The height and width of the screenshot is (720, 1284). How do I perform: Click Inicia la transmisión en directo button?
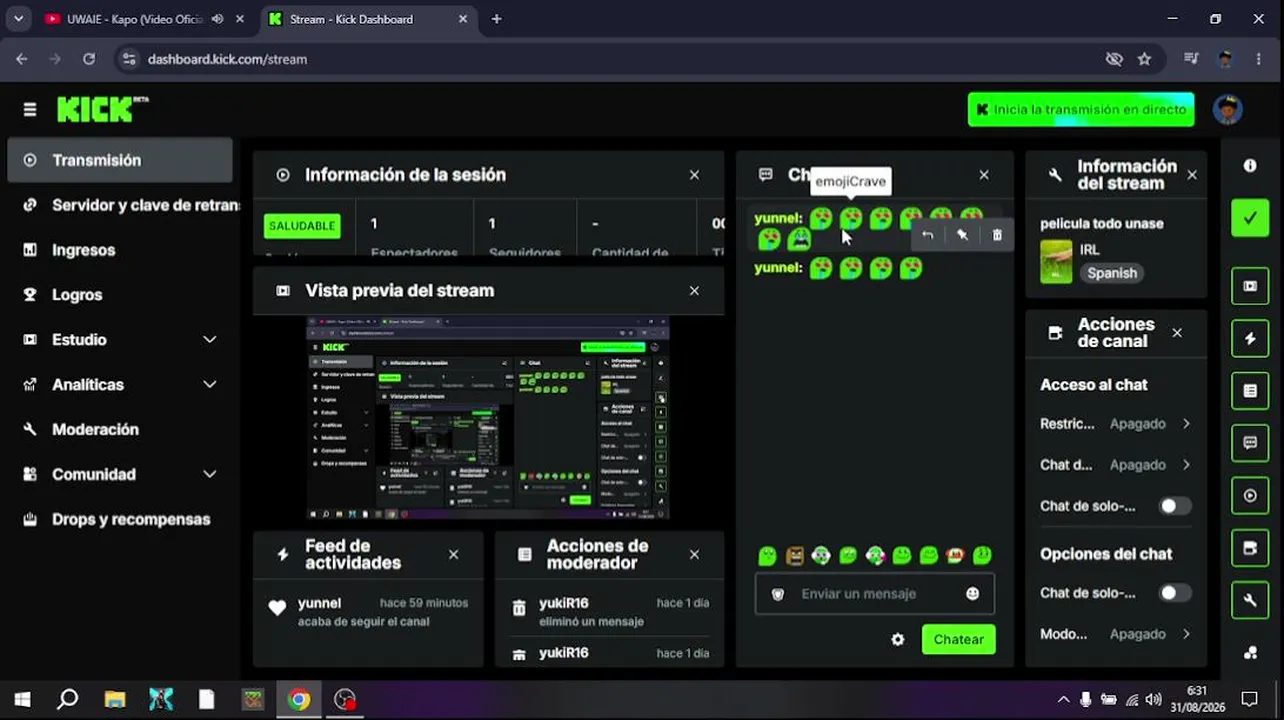[x=1081, y=110]
